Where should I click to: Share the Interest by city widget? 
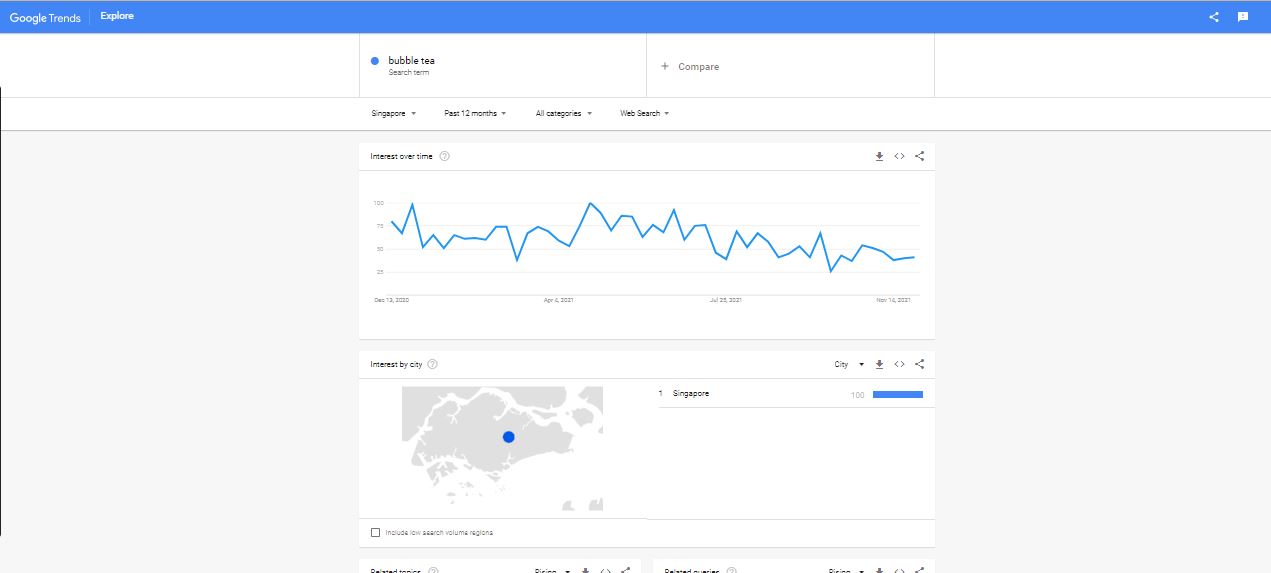point(919,364)
